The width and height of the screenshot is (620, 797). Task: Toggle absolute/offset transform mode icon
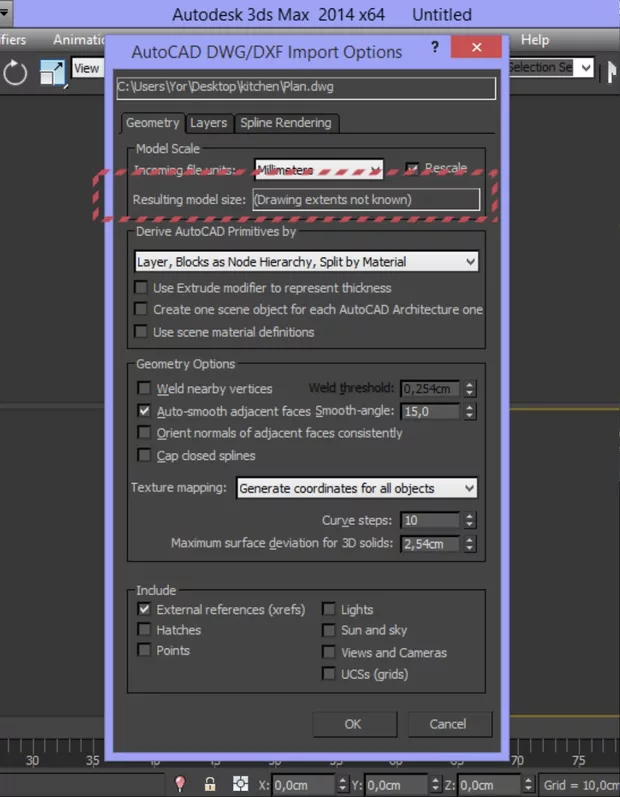pyautogui.click(x=240, y=784)
